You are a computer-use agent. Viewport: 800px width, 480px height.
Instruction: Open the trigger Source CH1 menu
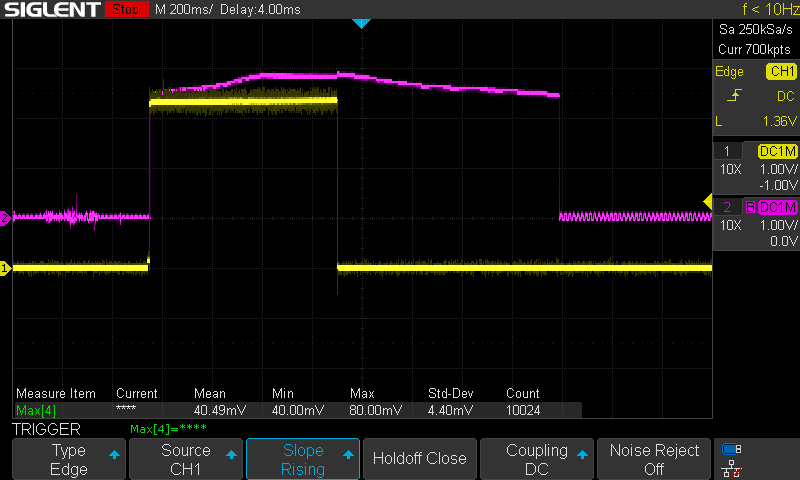click(186, 459)
